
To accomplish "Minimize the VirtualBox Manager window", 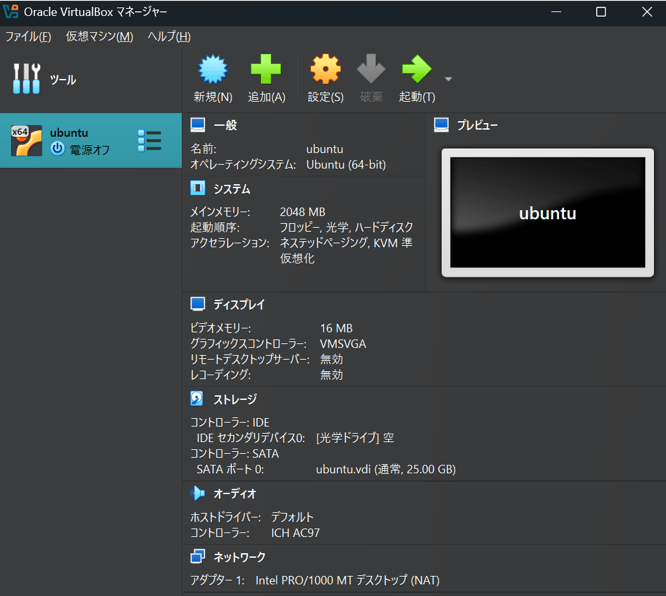I will click(556, 12).
